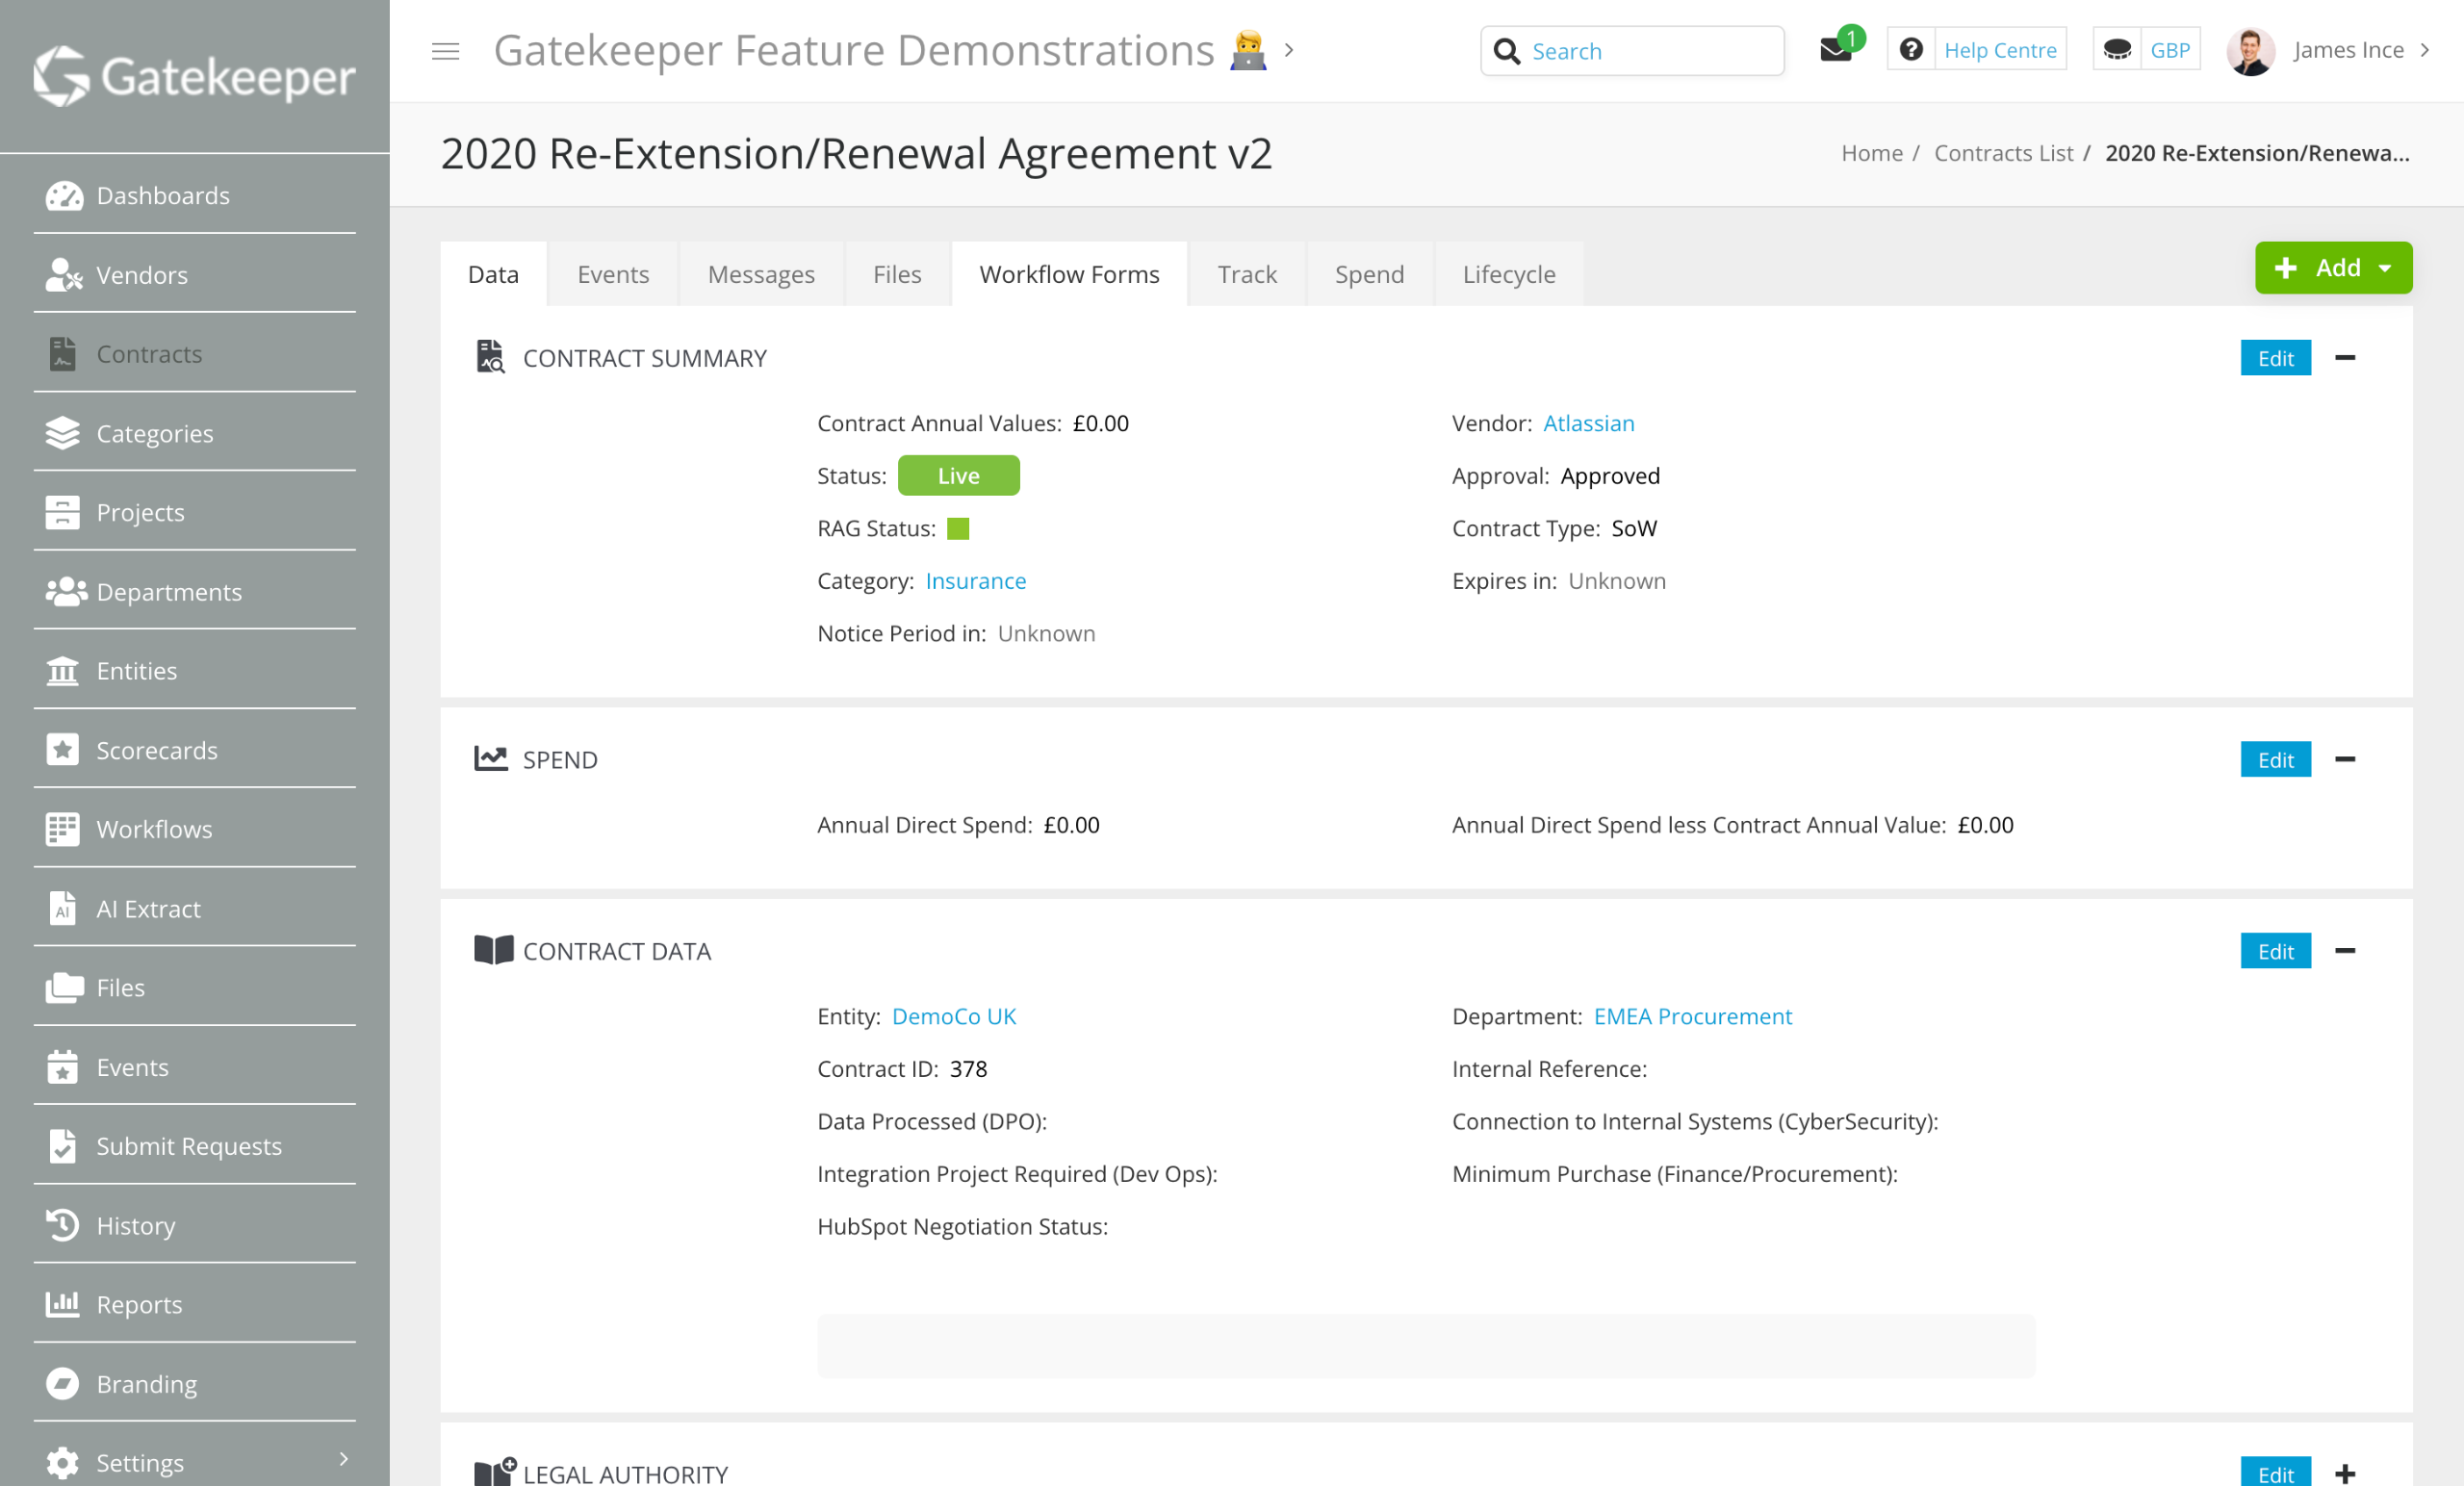Click the History clock icon

[x=62, y=1225]
